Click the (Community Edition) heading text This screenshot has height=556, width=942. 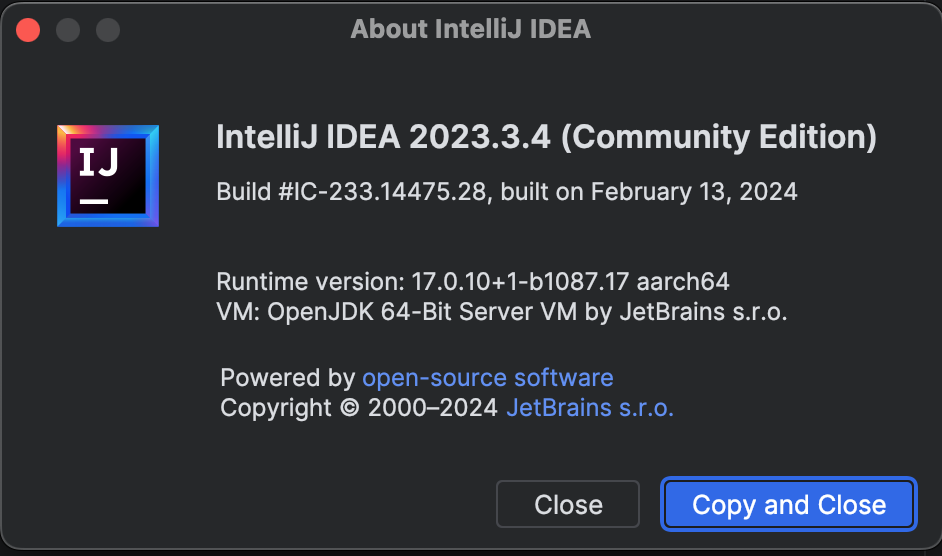(x=718, y=138)
